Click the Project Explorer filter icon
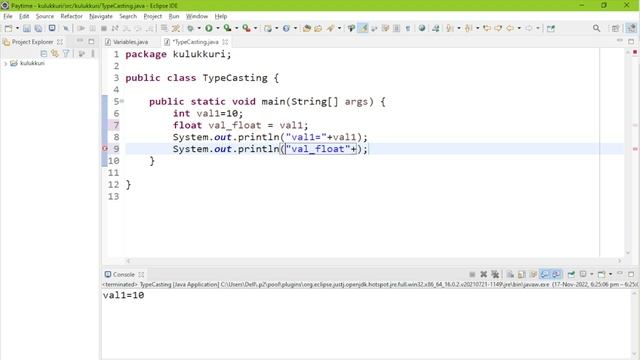 tap(66, 53)
